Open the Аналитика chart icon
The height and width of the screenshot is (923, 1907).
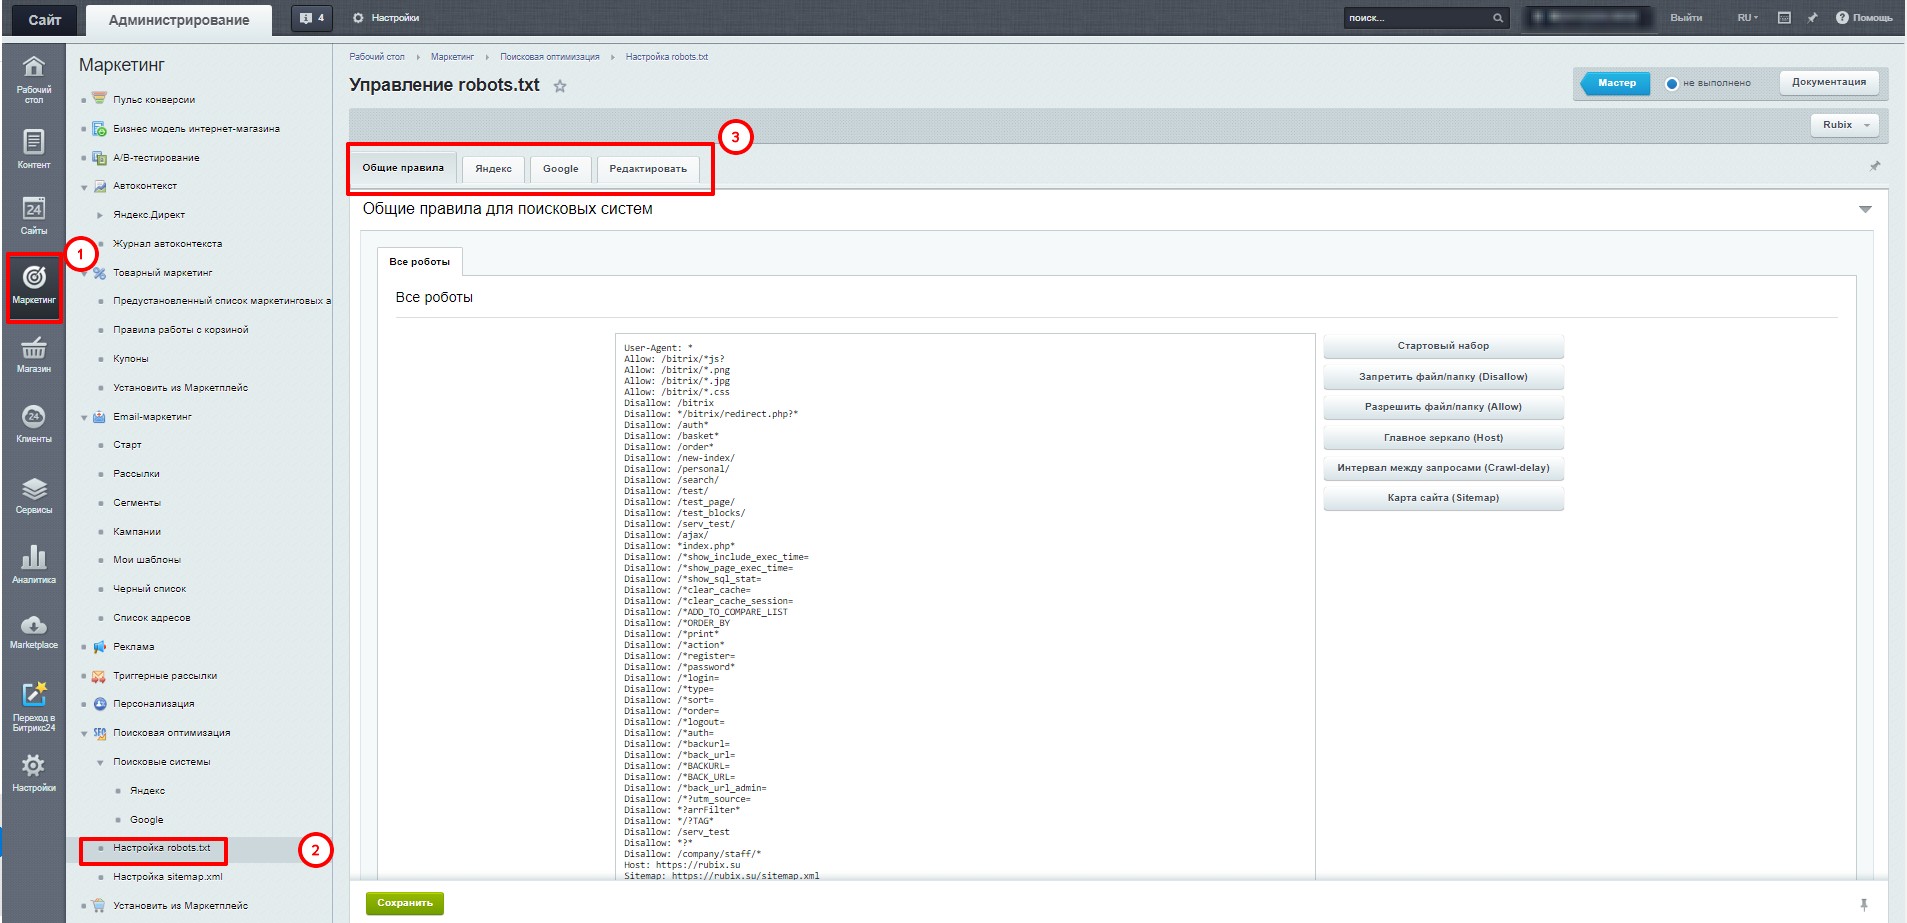(x=33, y=563)
